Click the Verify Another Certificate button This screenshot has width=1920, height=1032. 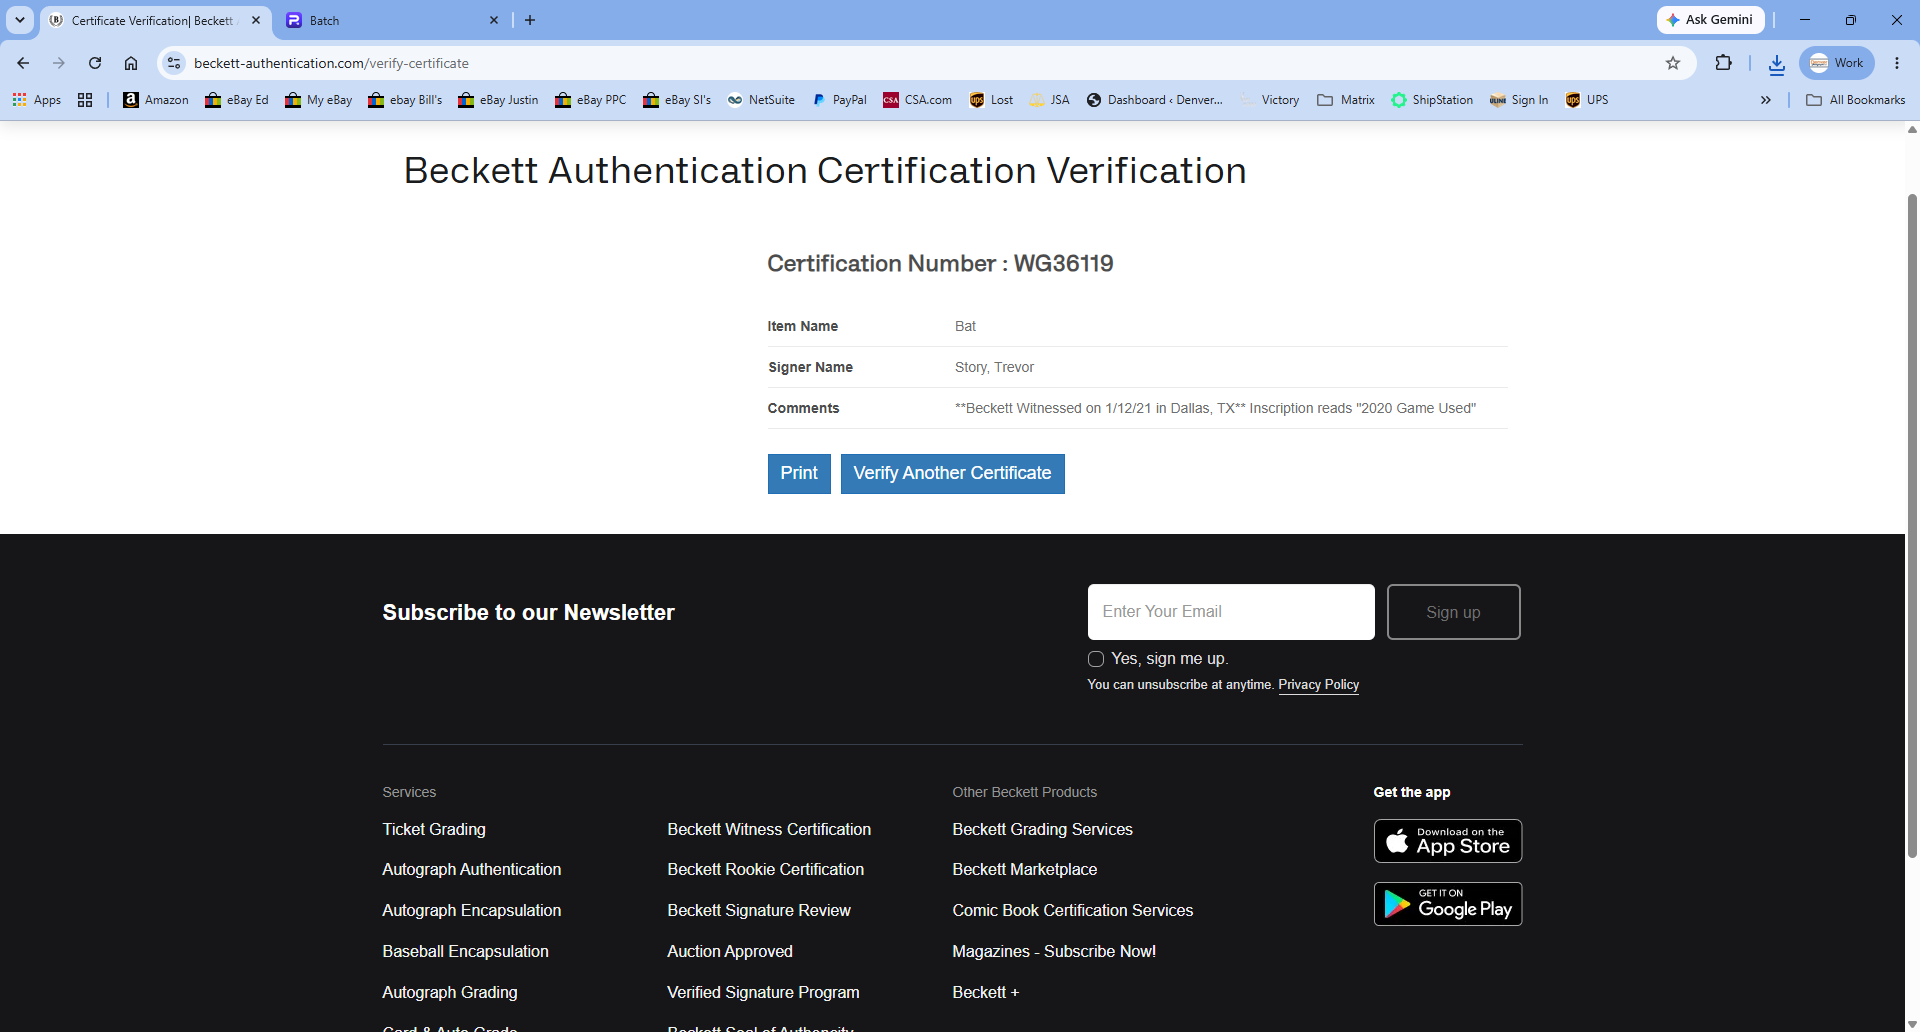pyautogui.click(x=952, y=474)
